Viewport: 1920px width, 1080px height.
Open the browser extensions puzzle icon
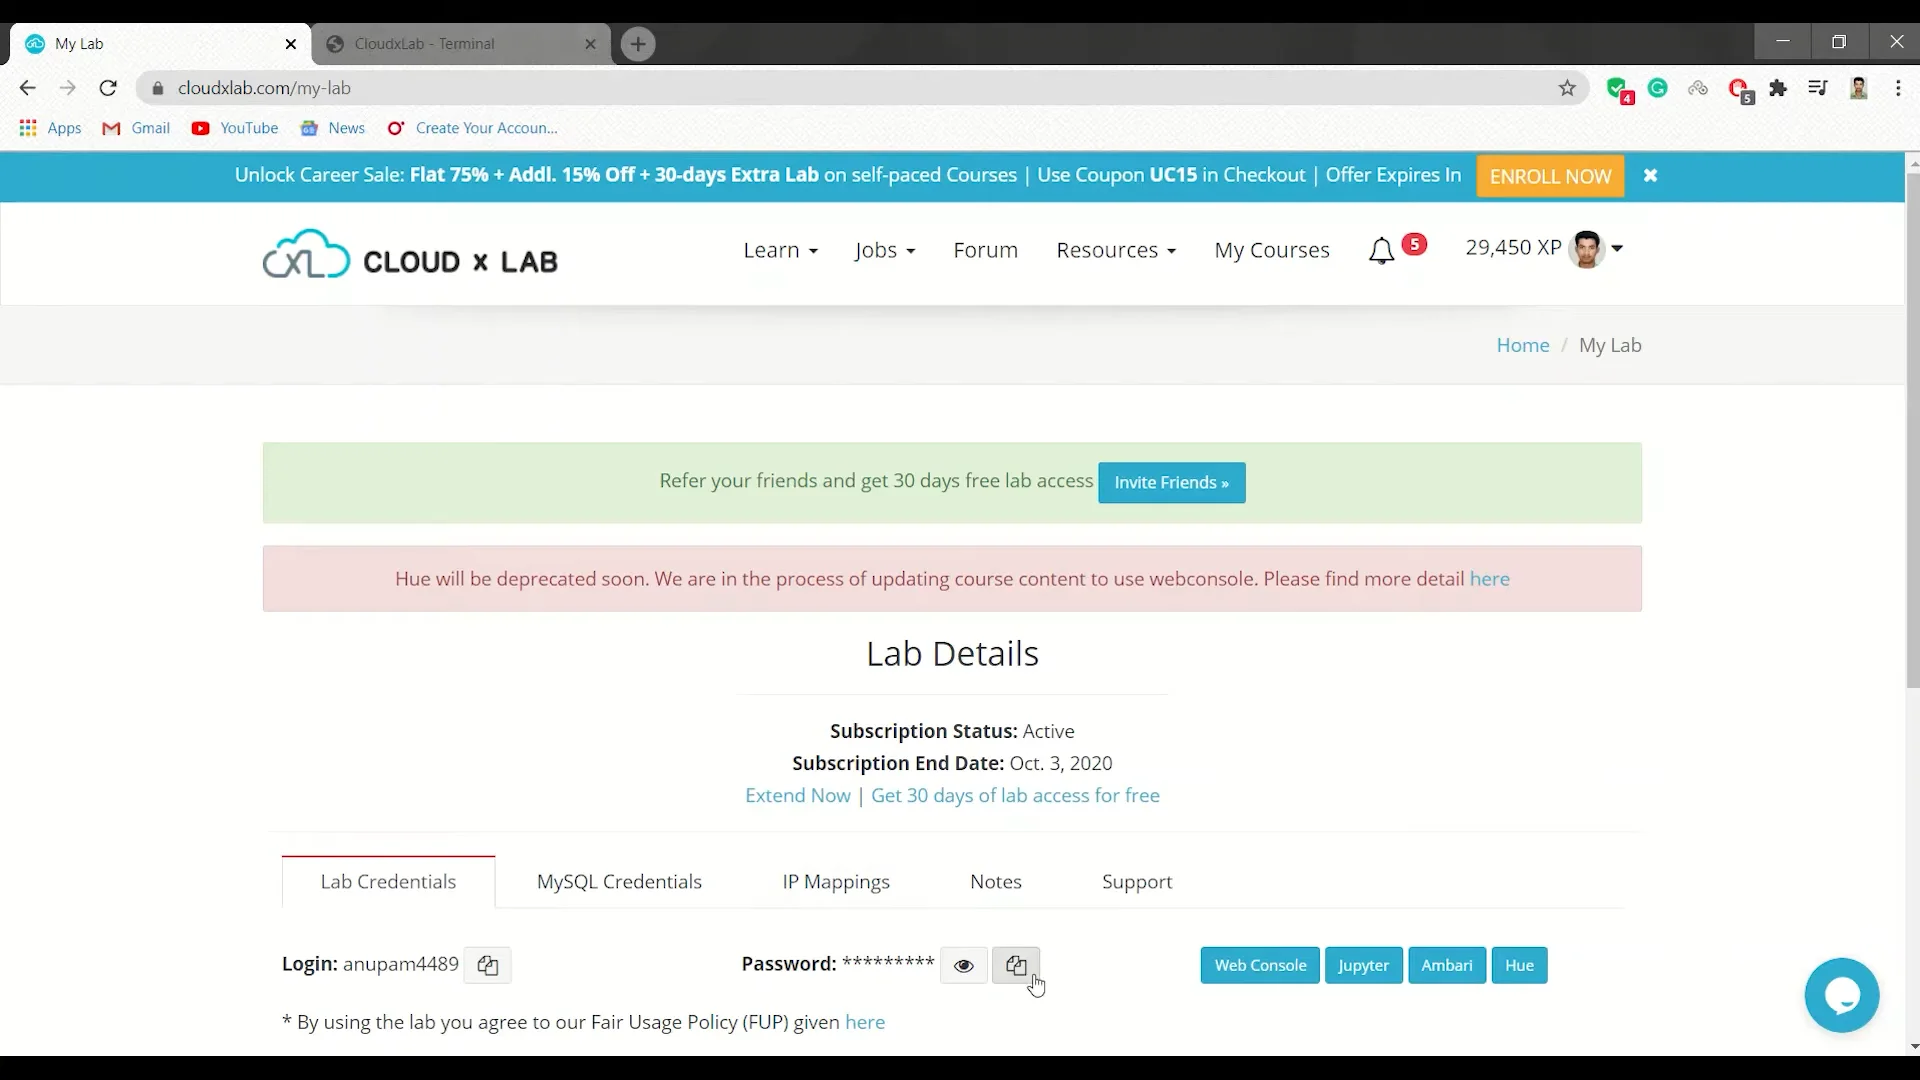click(x=1778, y=88)
